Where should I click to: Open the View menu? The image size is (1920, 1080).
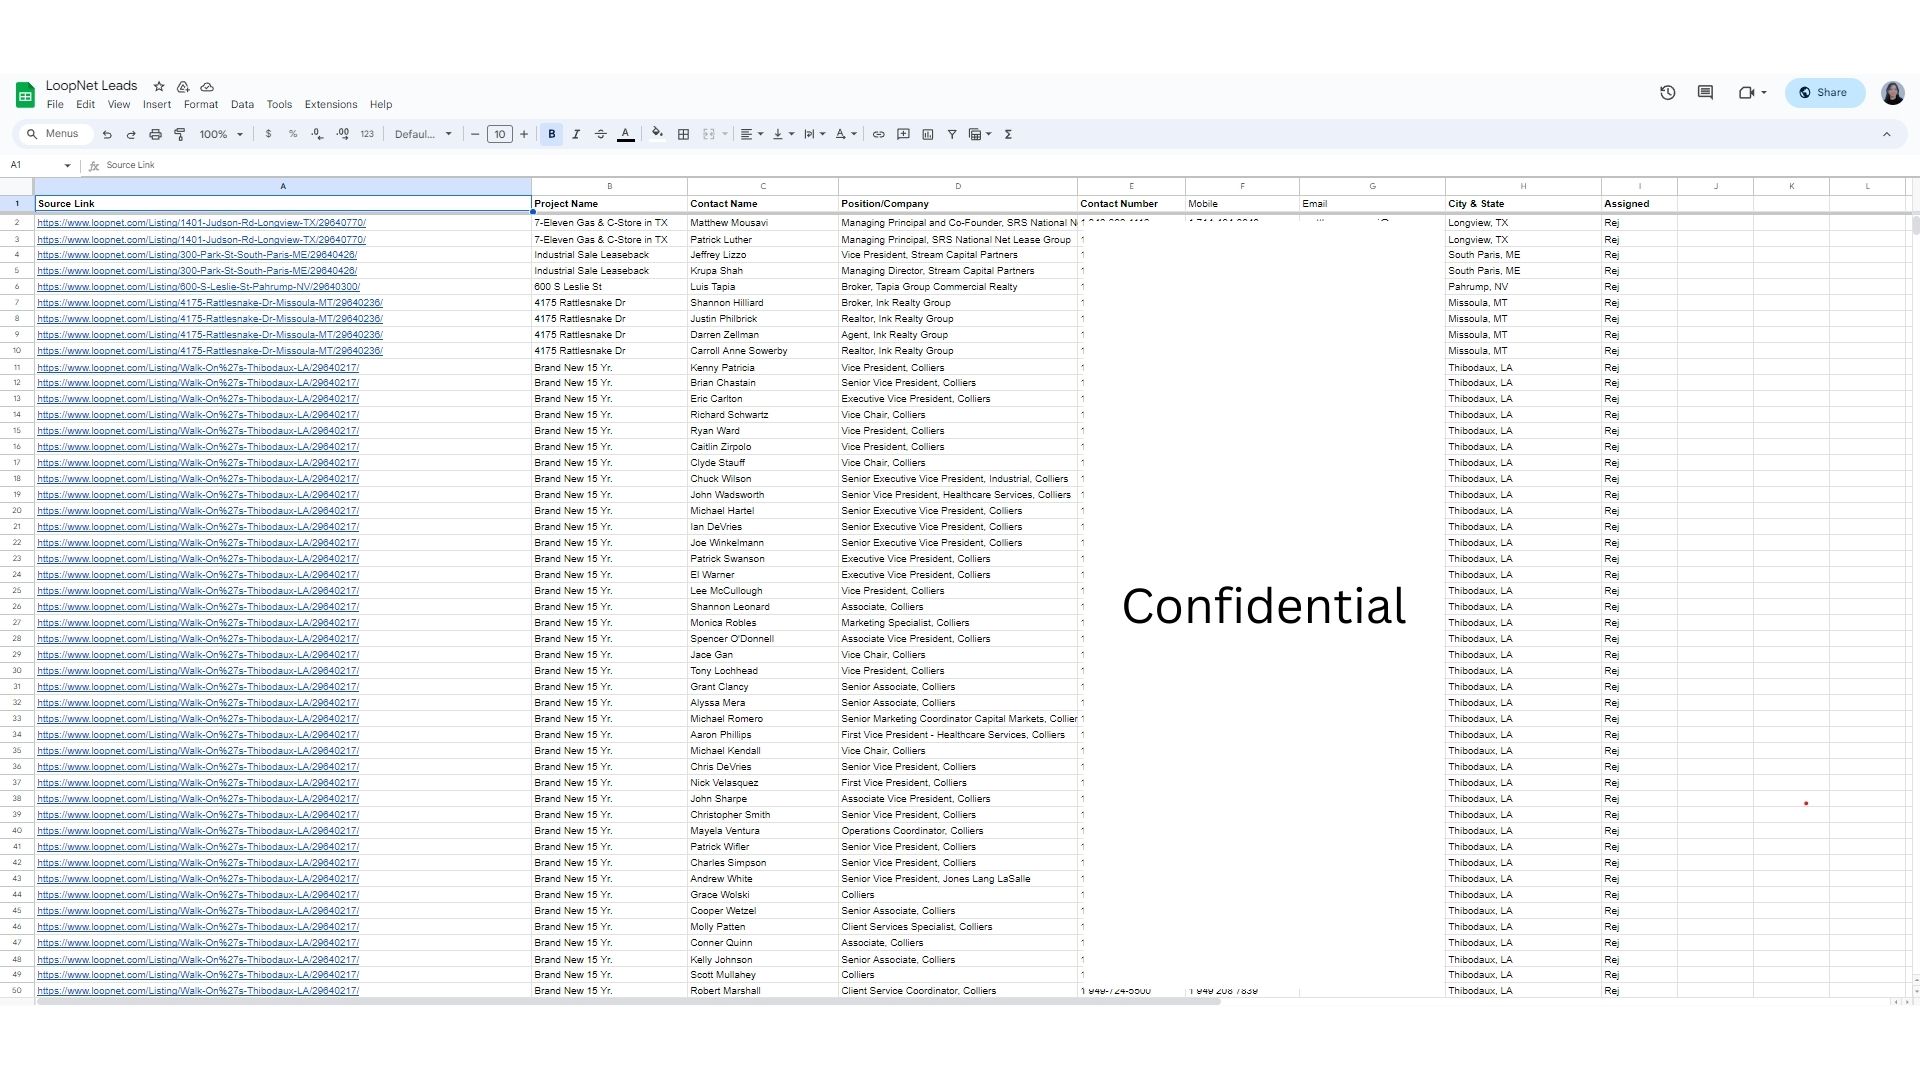(x=119, y=104)
